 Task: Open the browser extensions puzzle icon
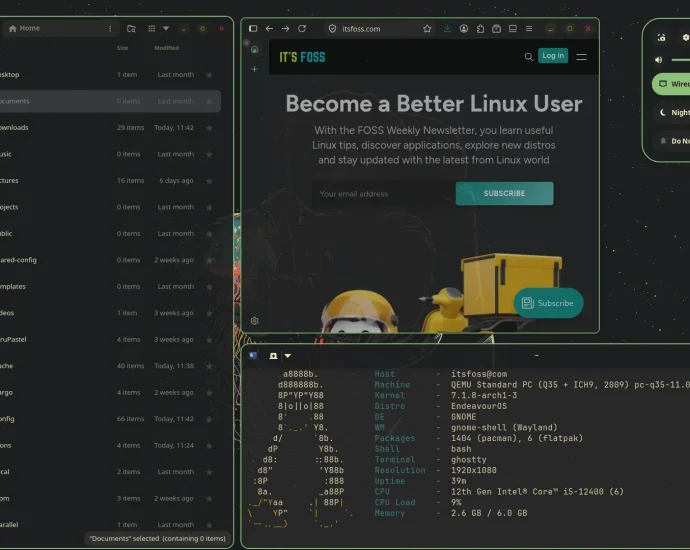tap(480, 29)
